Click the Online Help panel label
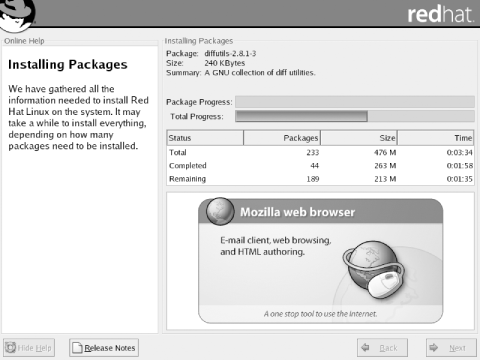481x360 pixels. tap(24, 41)
